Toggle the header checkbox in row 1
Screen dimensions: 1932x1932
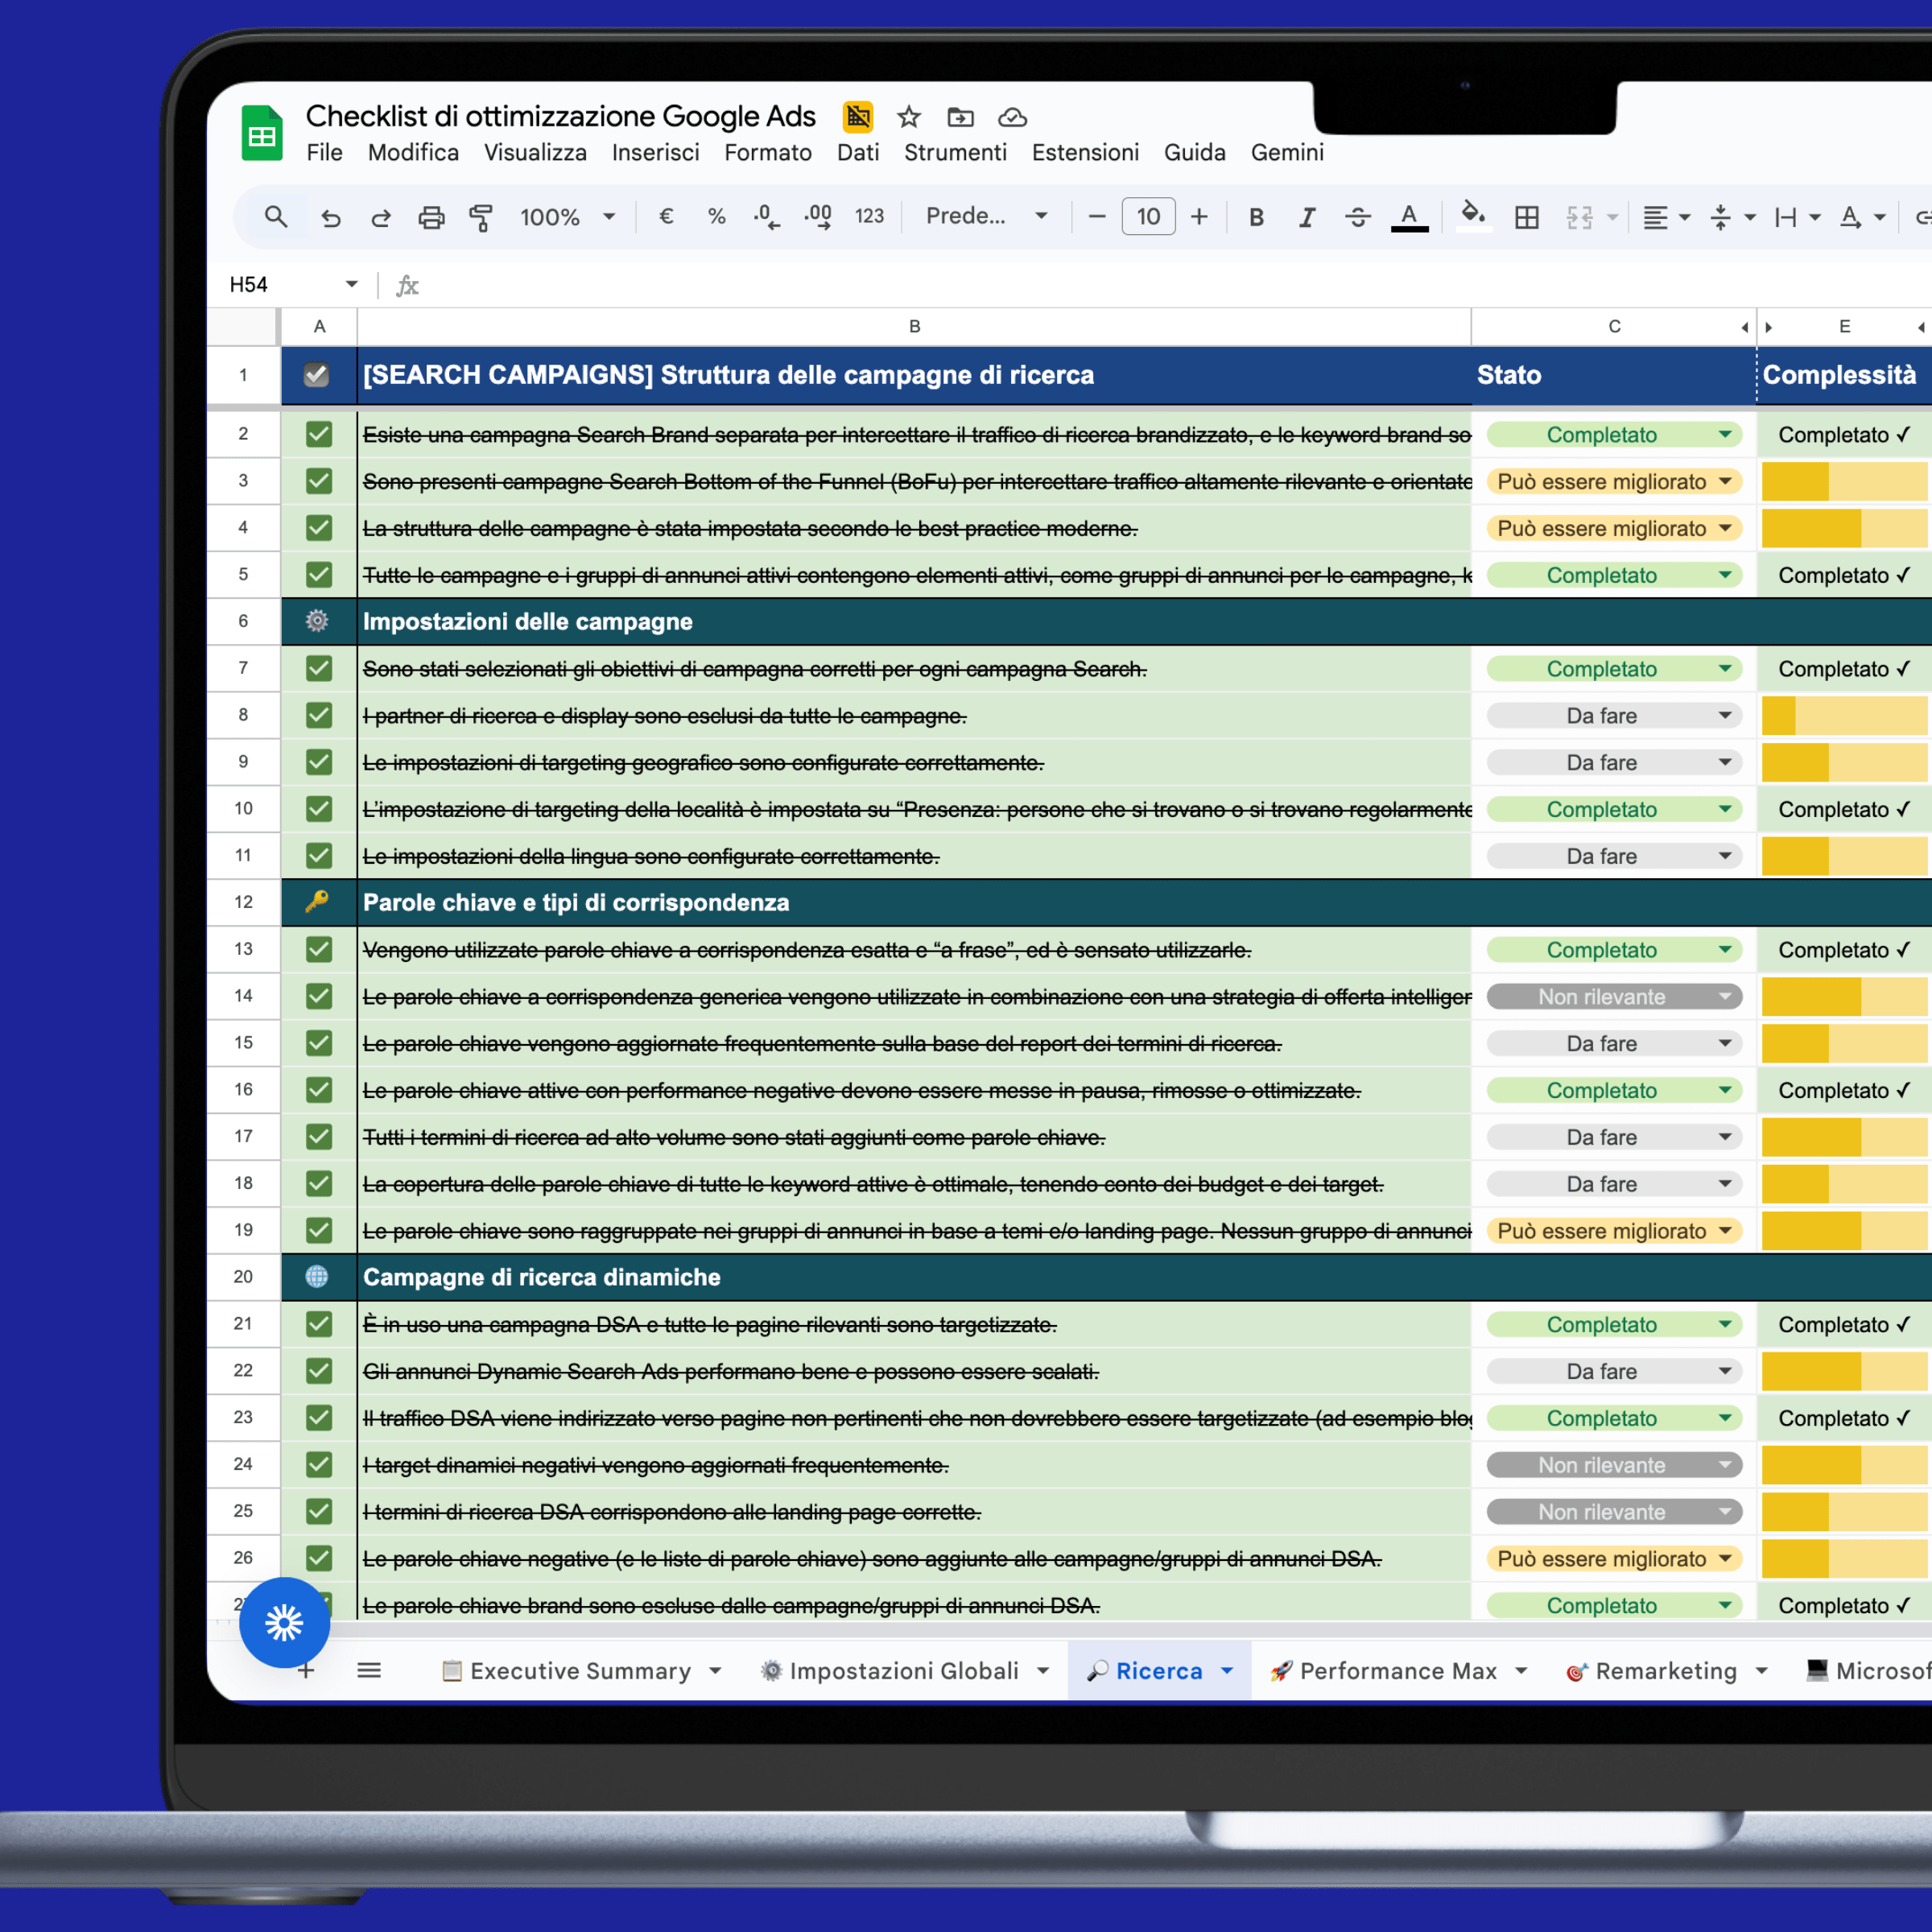pyautogui.click(x=318, y=375)
